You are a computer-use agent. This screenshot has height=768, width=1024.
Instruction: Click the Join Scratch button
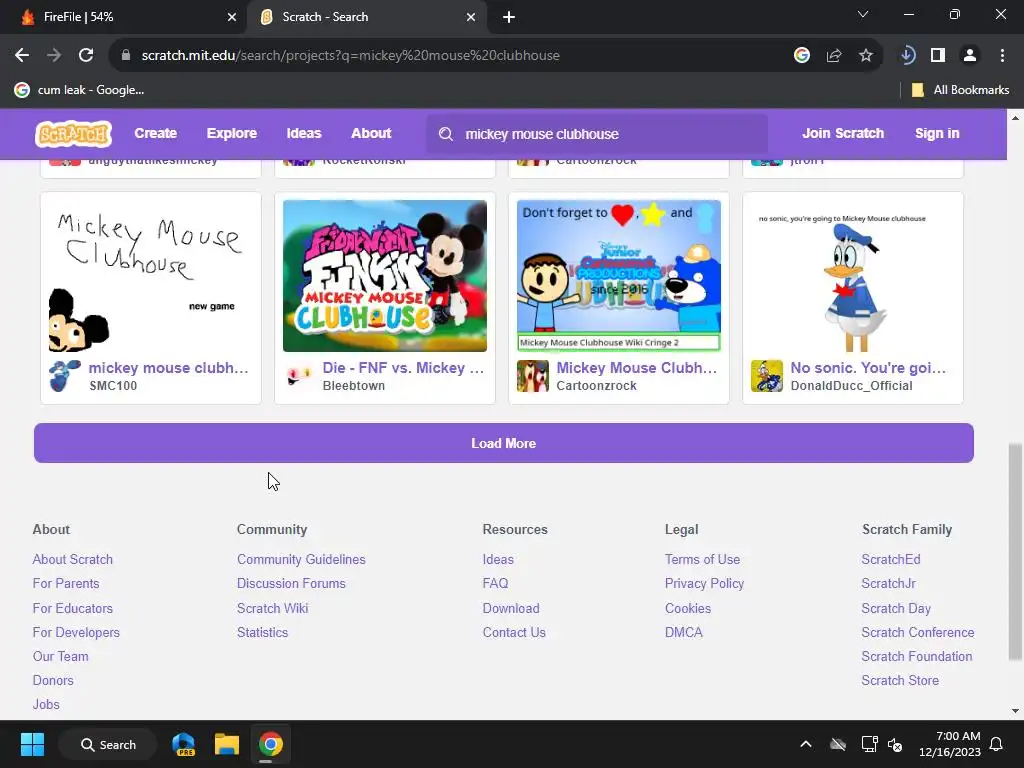point(843,133)
